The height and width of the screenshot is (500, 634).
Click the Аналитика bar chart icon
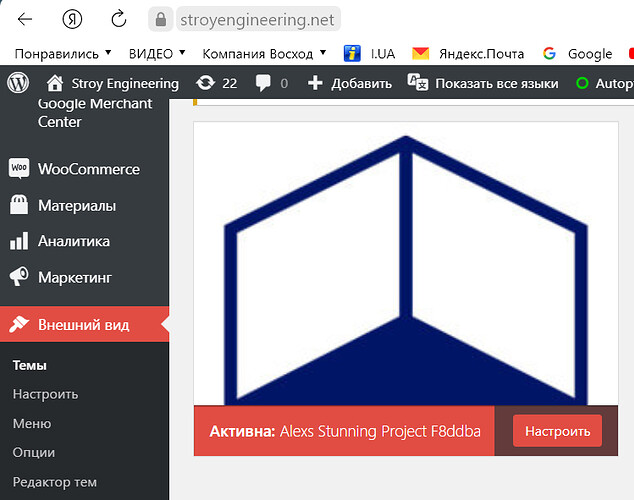19,241
